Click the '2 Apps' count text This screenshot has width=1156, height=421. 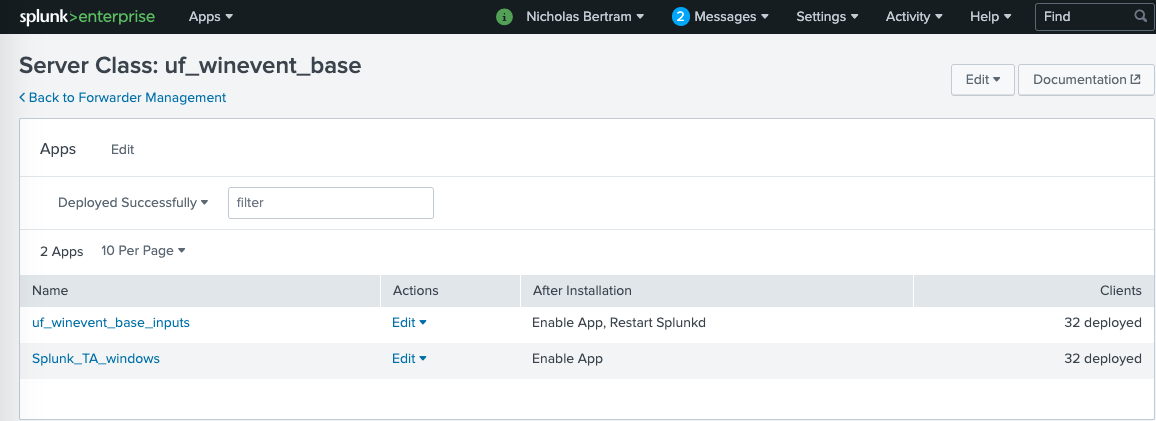(62, 251)
